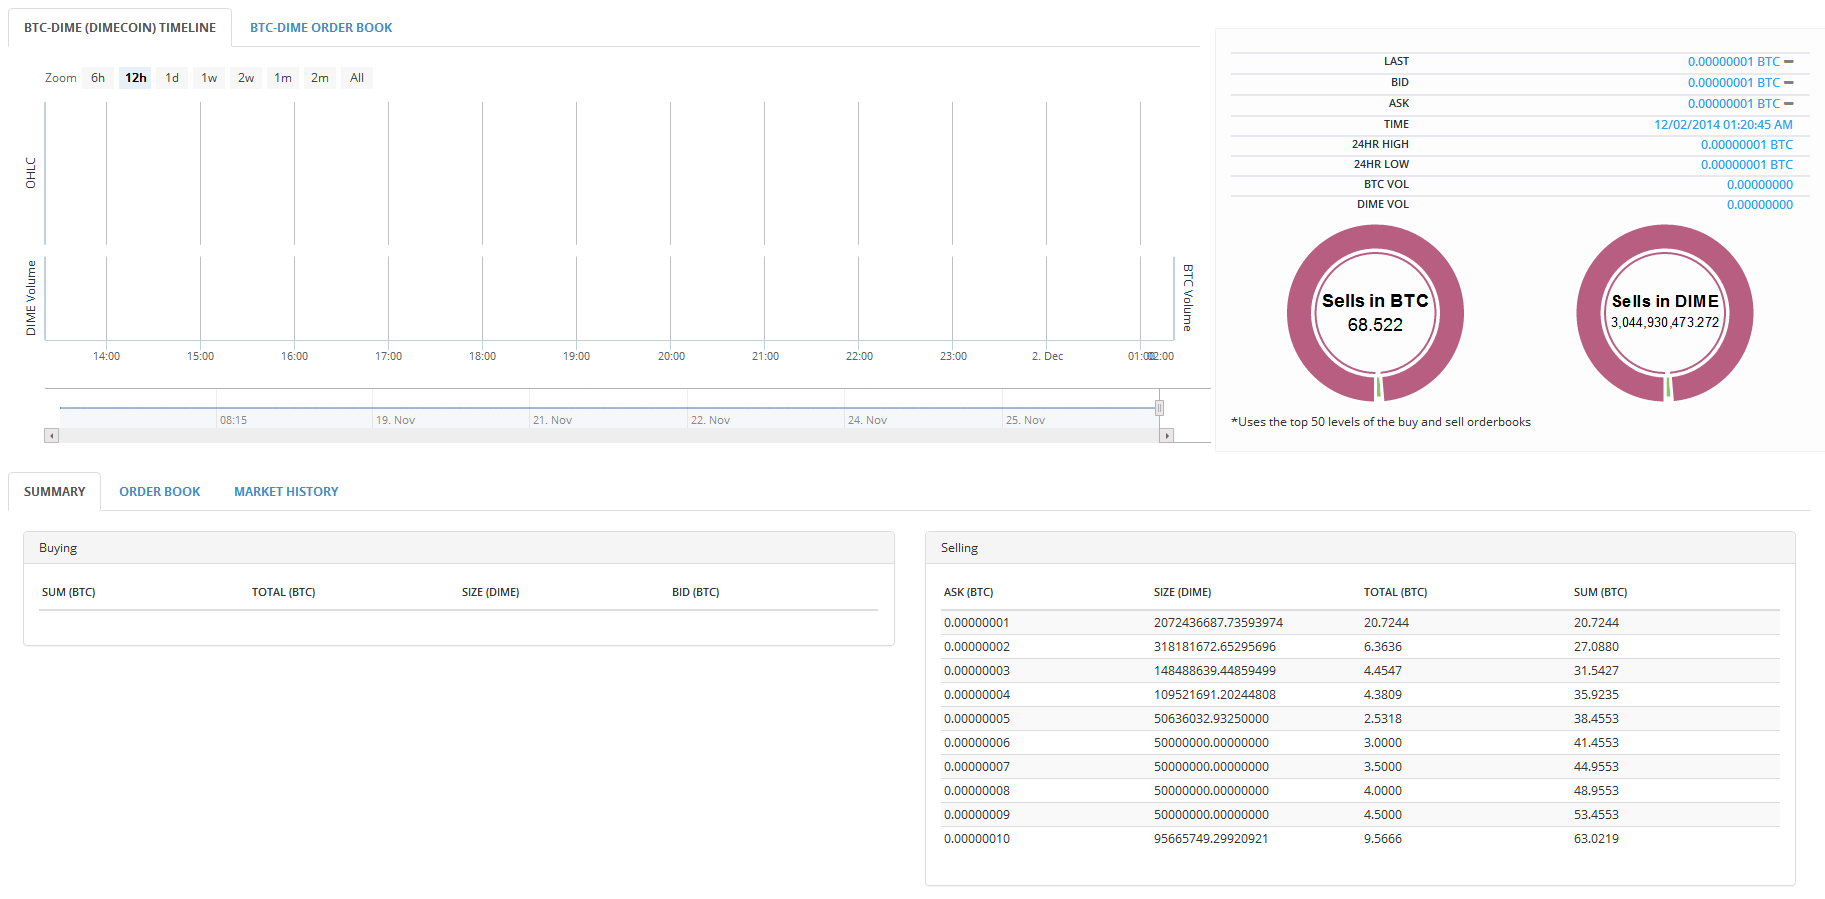The height and width of the screenshot is (899, 1825).
Task: Sort Selling table by TOTAL (BTC) header
Action: click(1395, 593)
